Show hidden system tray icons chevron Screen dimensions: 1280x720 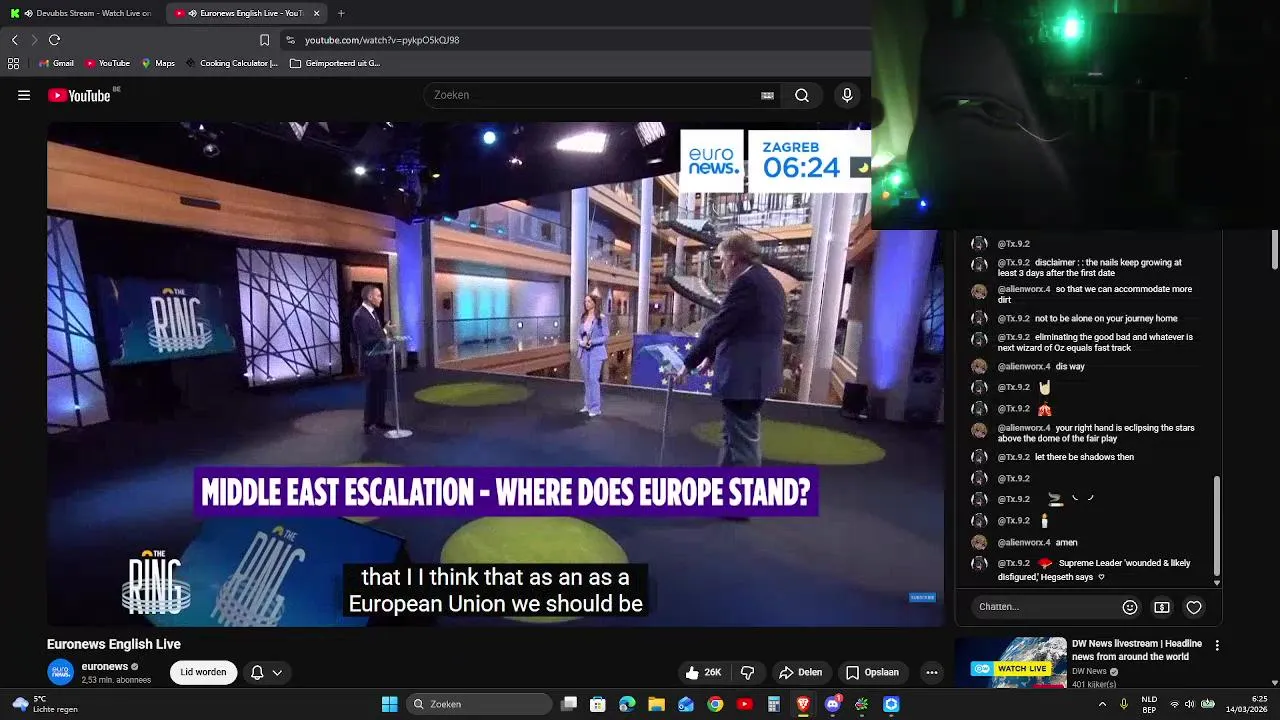point(1103,704)
